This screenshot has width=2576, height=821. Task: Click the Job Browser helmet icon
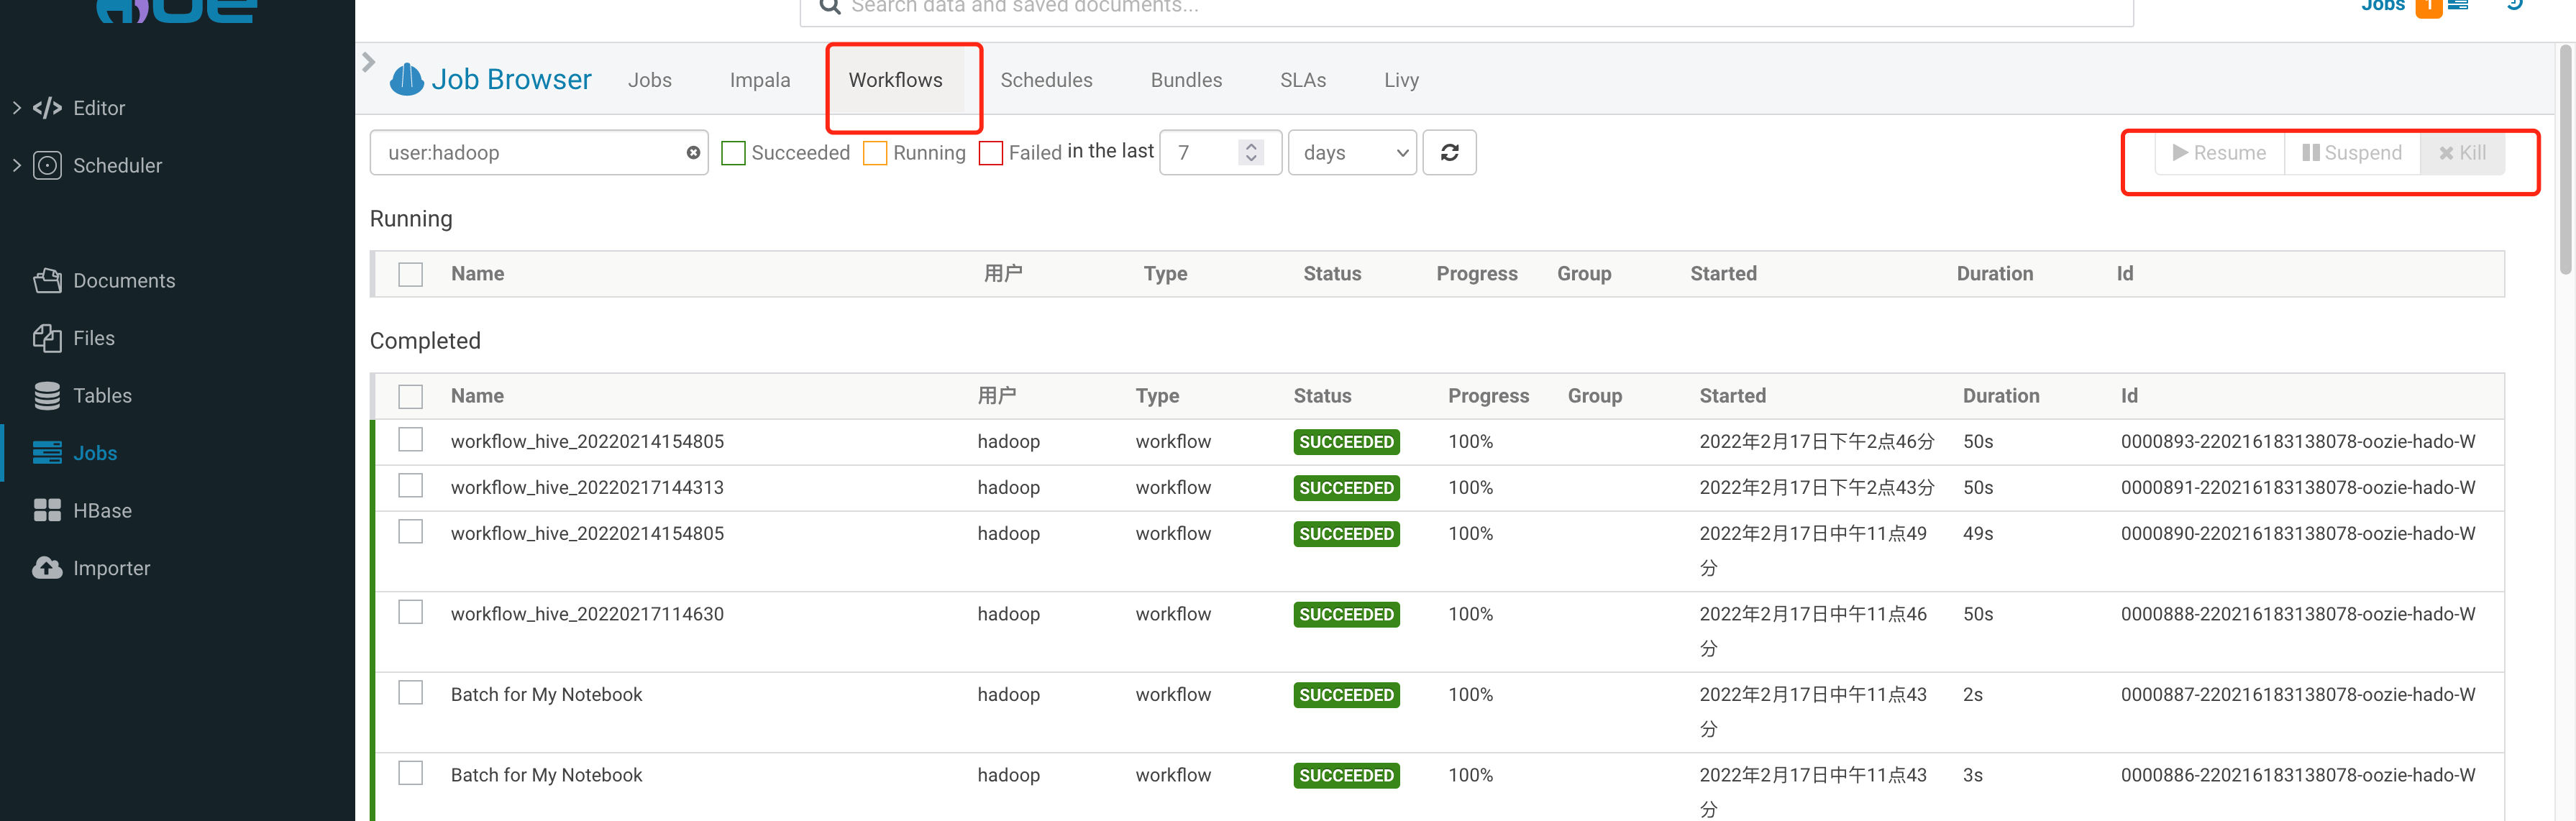406,79
